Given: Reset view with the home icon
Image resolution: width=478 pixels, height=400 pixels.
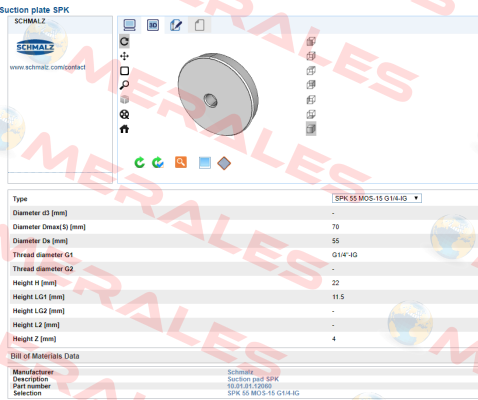Looking at the screenshot, I should 124,129.
